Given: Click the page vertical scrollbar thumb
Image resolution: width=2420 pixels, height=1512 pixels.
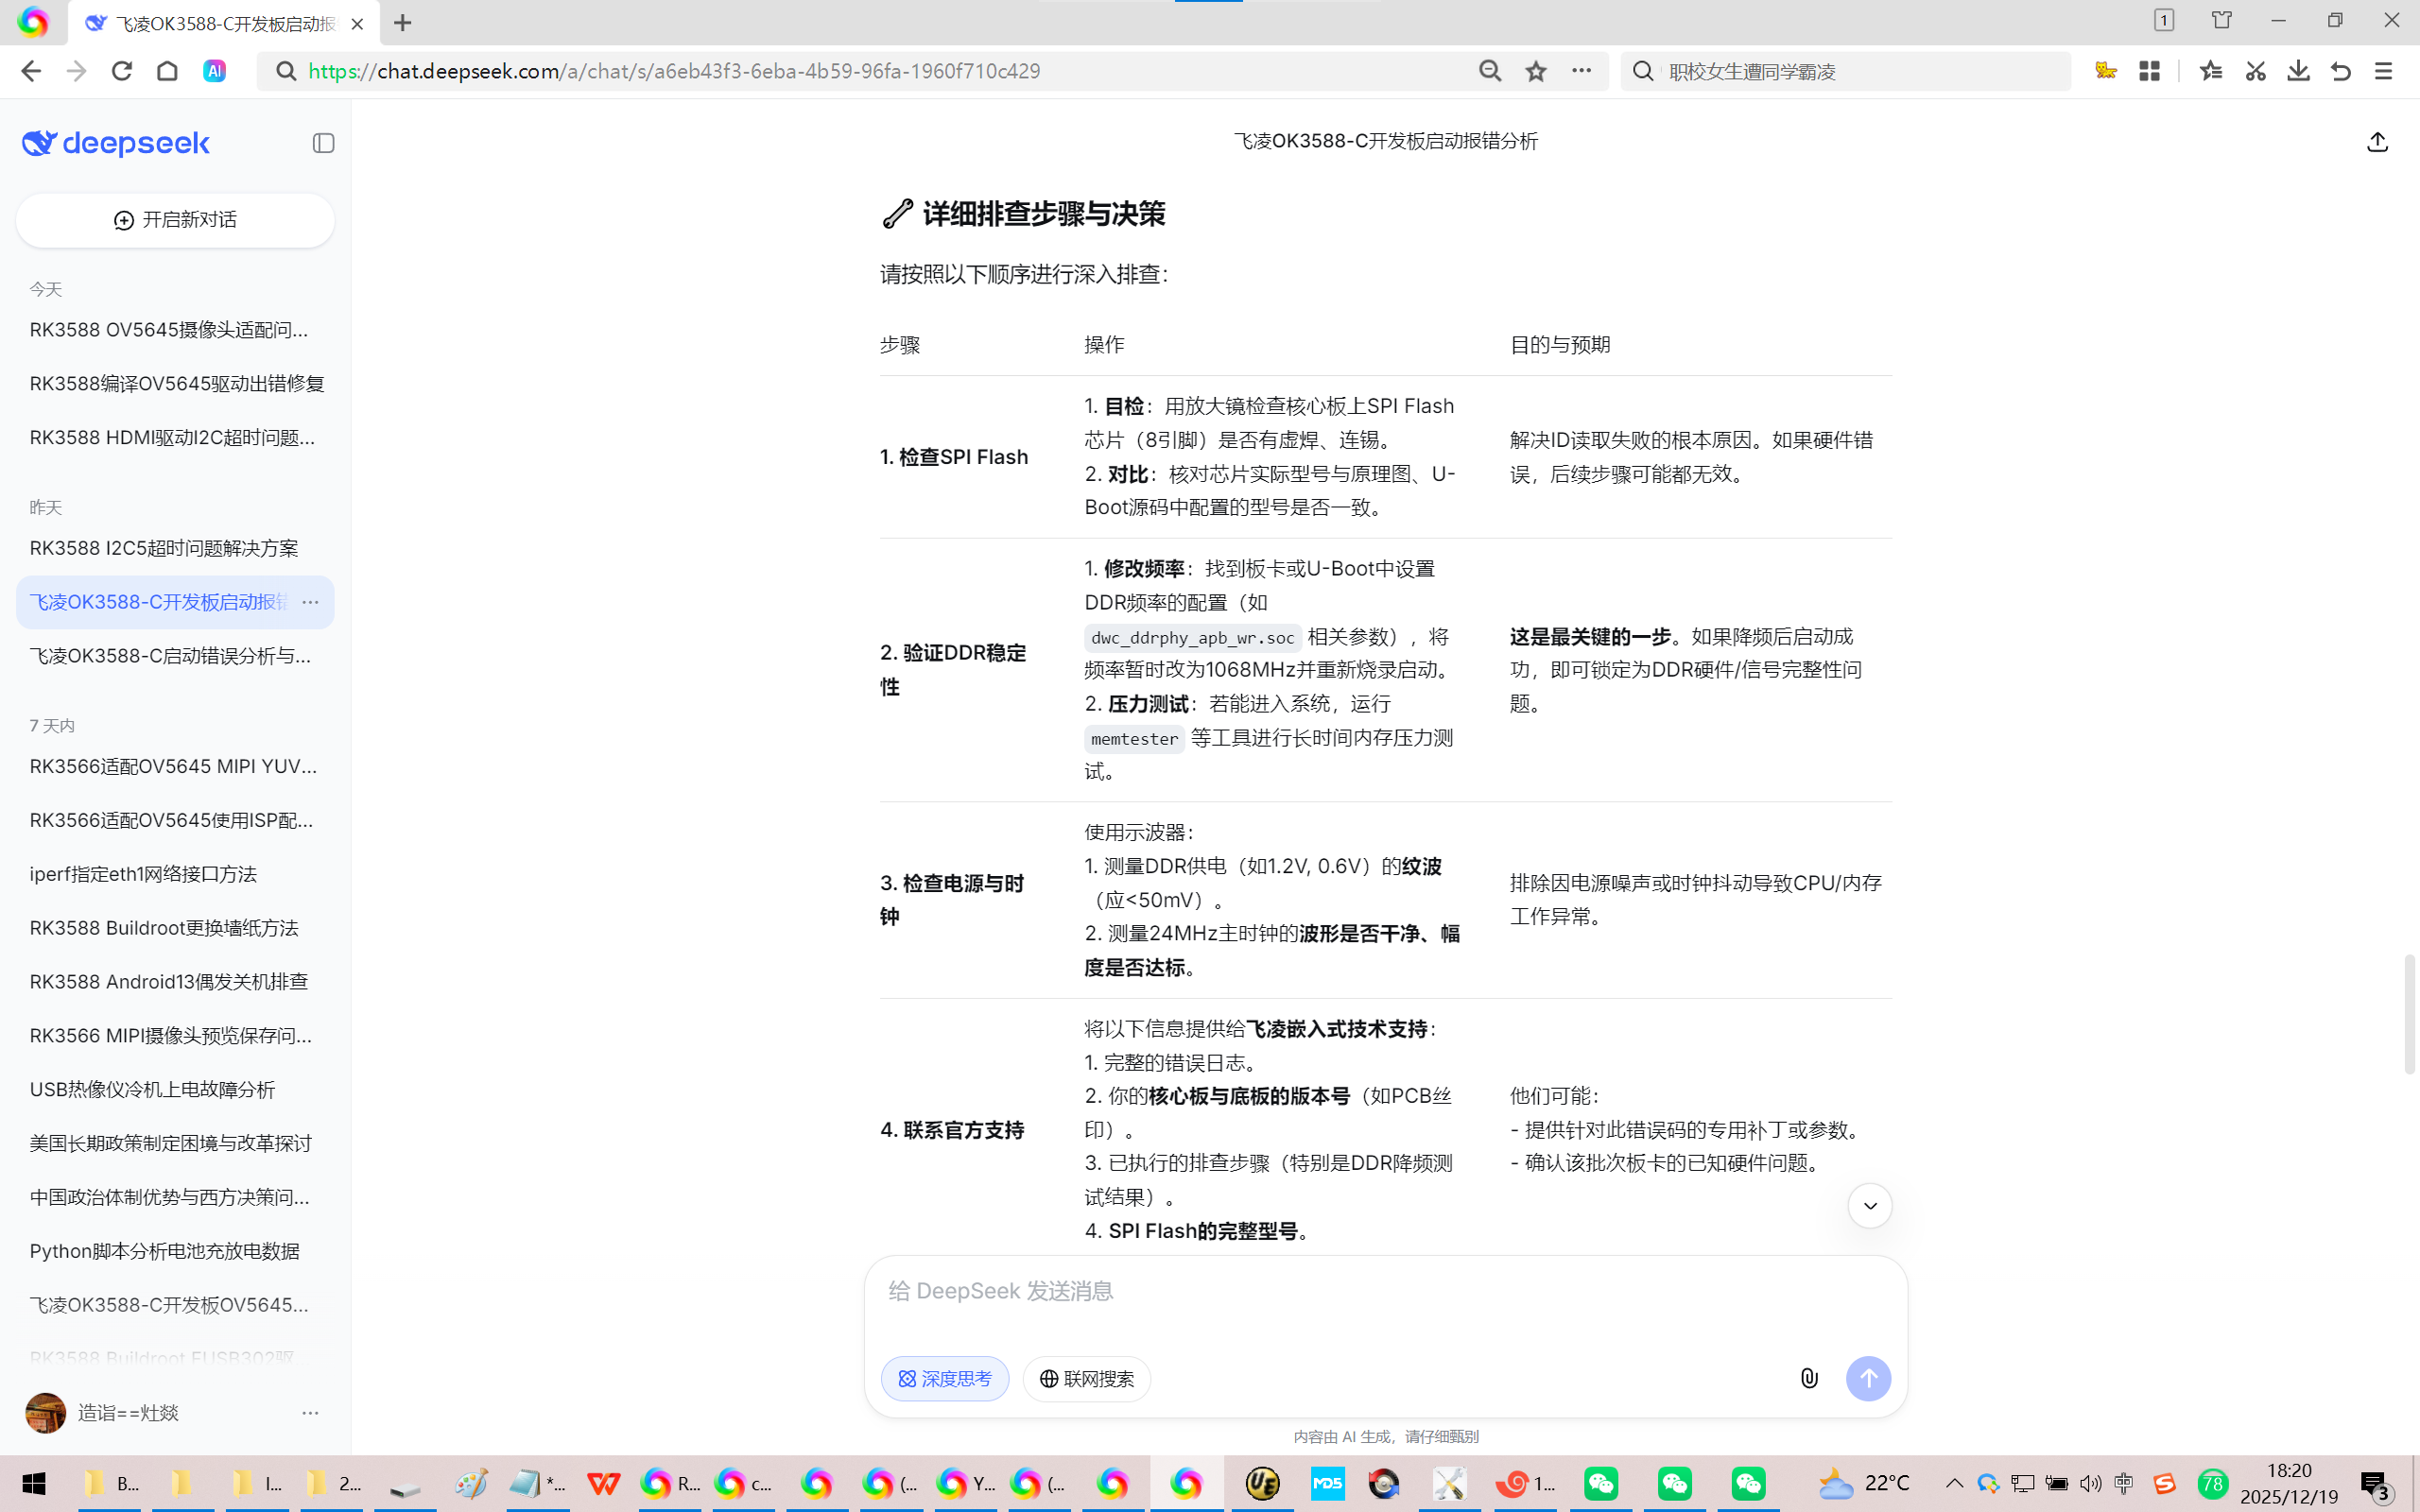Looking at the screenshot, I should click(x=2410, y=1014).
